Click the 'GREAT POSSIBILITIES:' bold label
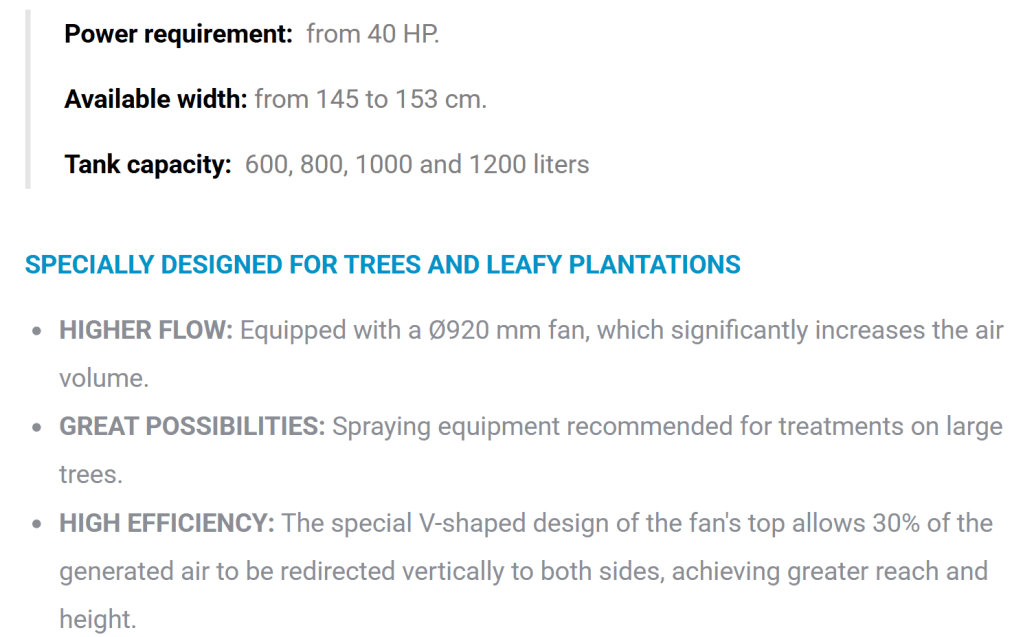 (192, 427)
